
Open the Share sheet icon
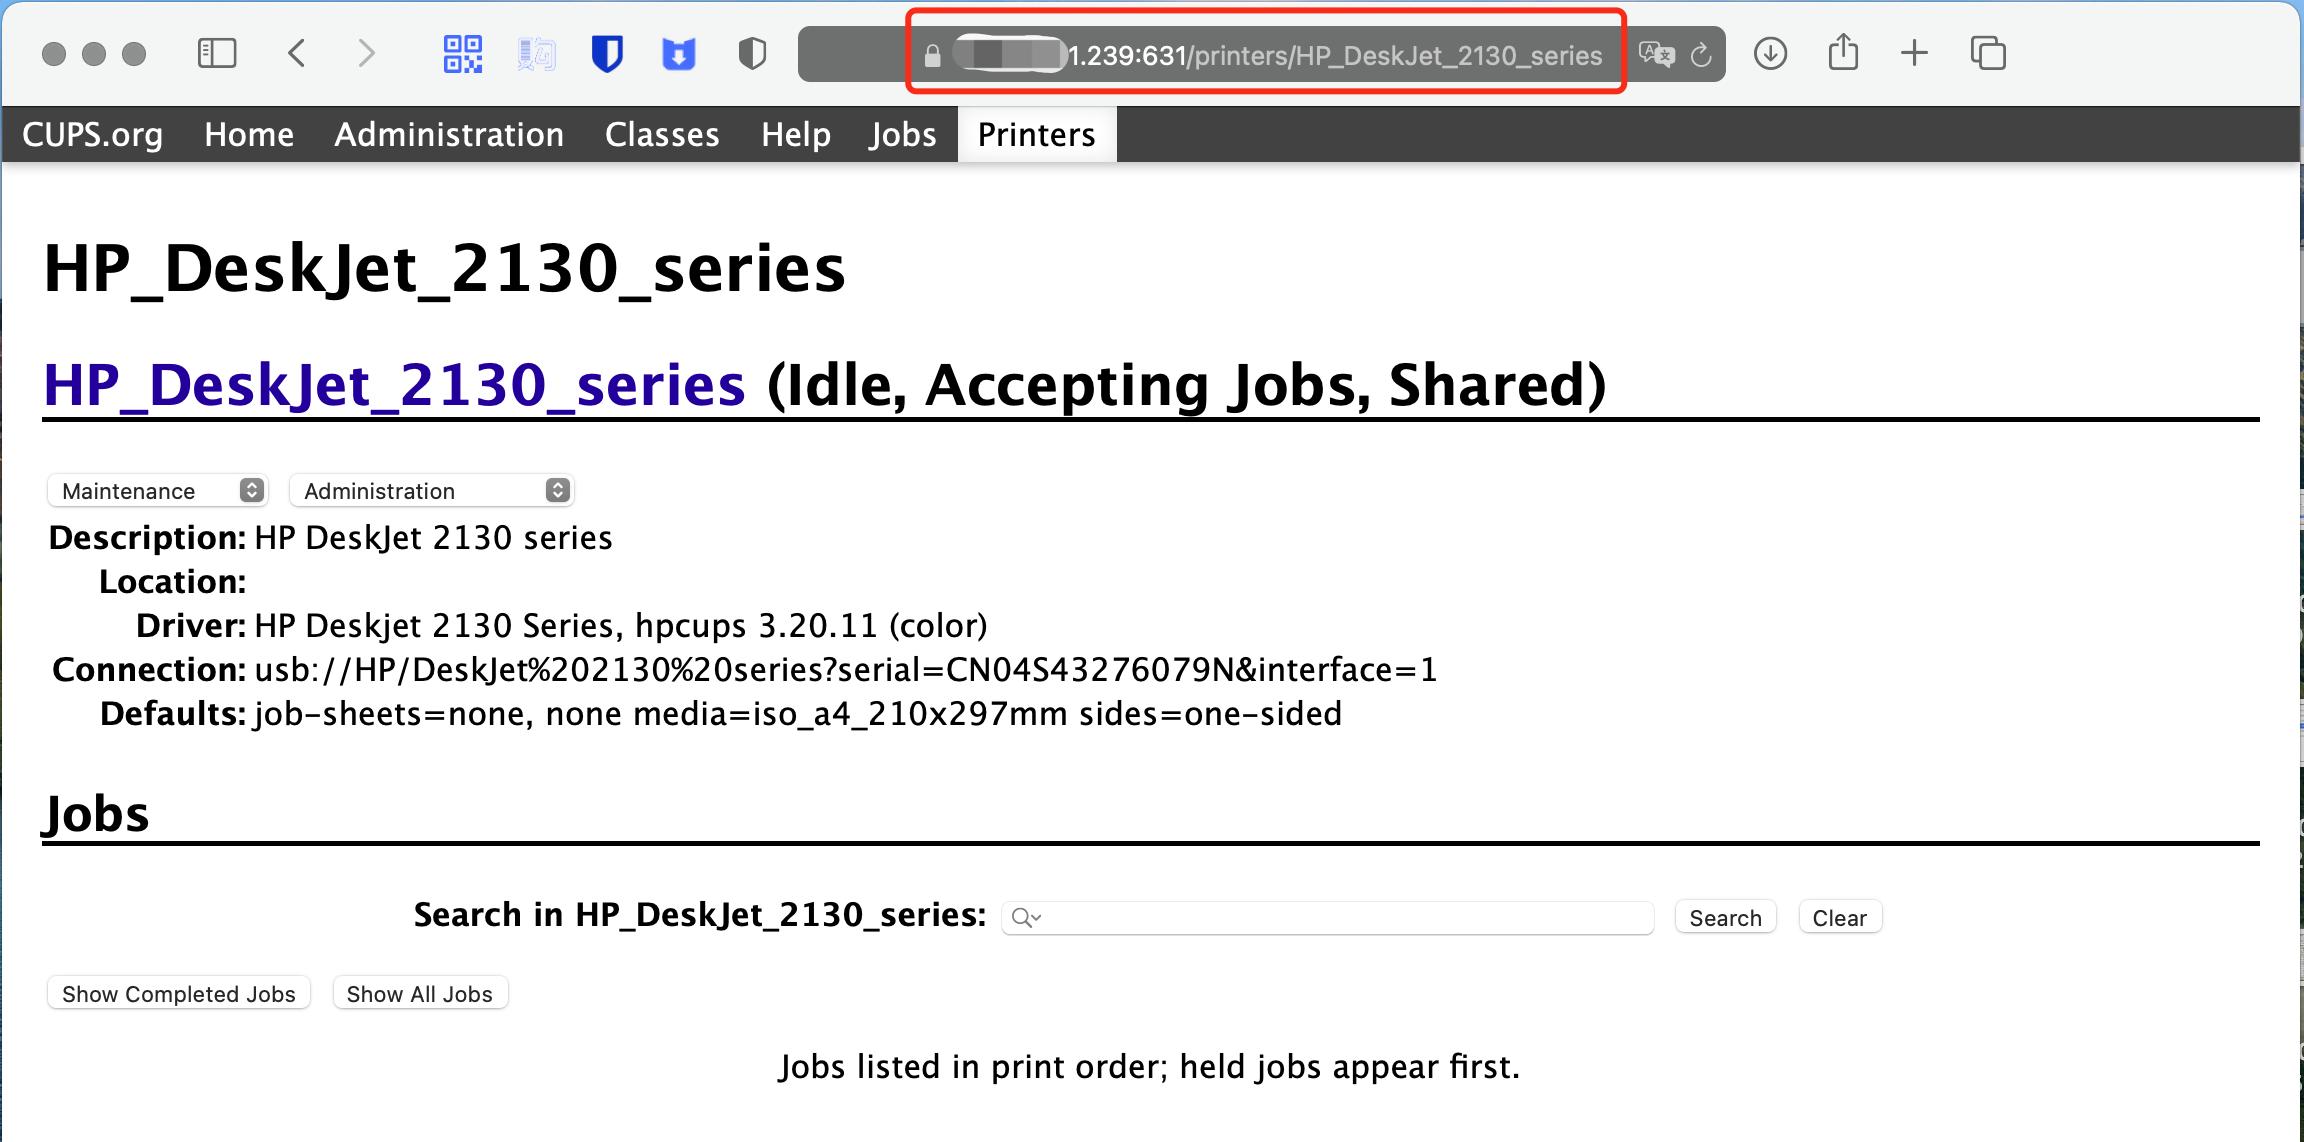(1843, 53)
